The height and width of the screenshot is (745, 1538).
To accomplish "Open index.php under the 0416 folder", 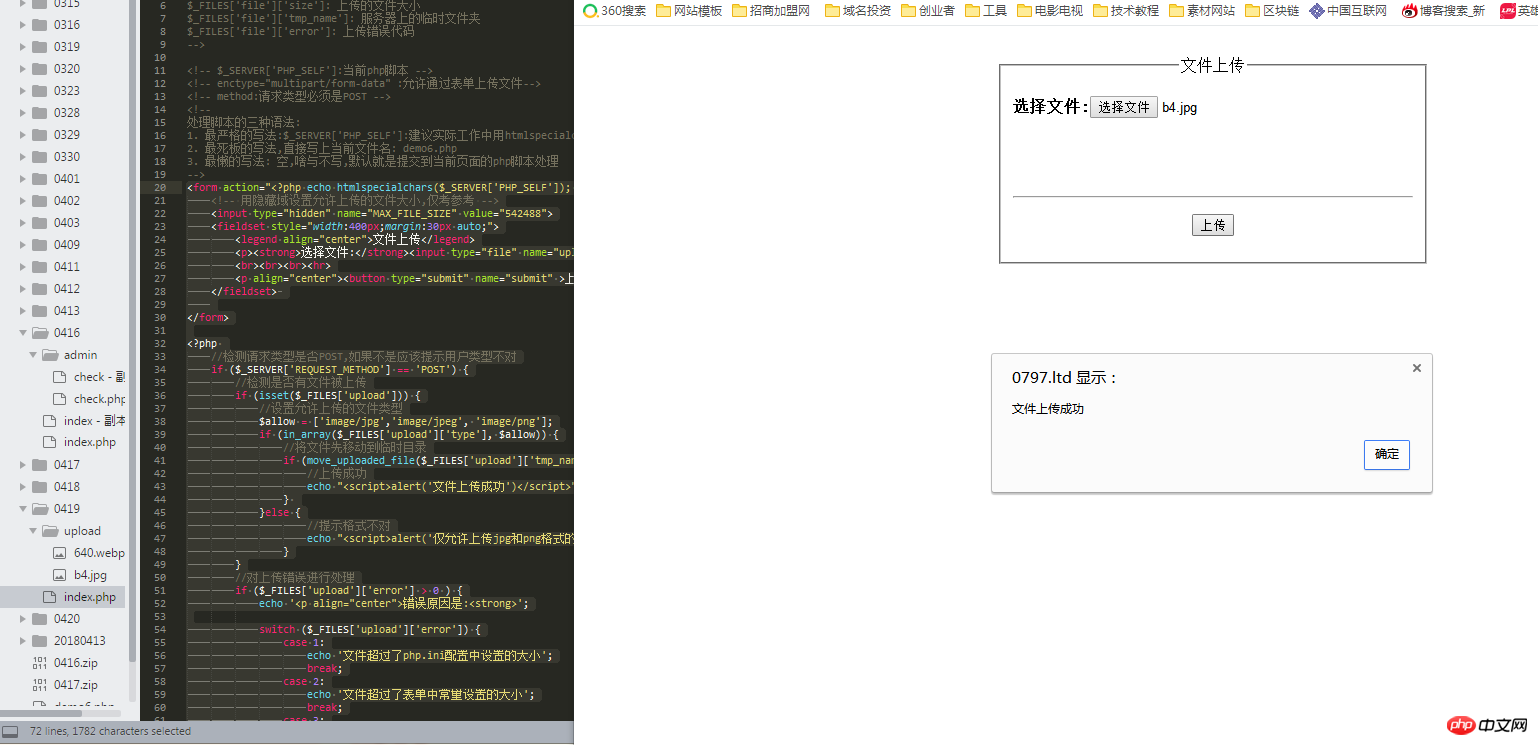I will (90, 442).
